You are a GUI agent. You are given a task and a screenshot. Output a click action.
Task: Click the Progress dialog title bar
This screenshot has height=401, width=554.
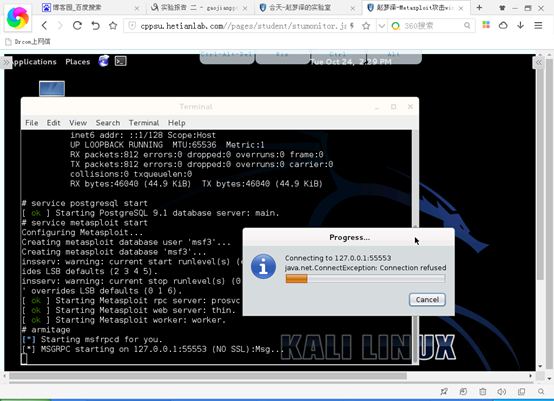click(x=349, y=237)
